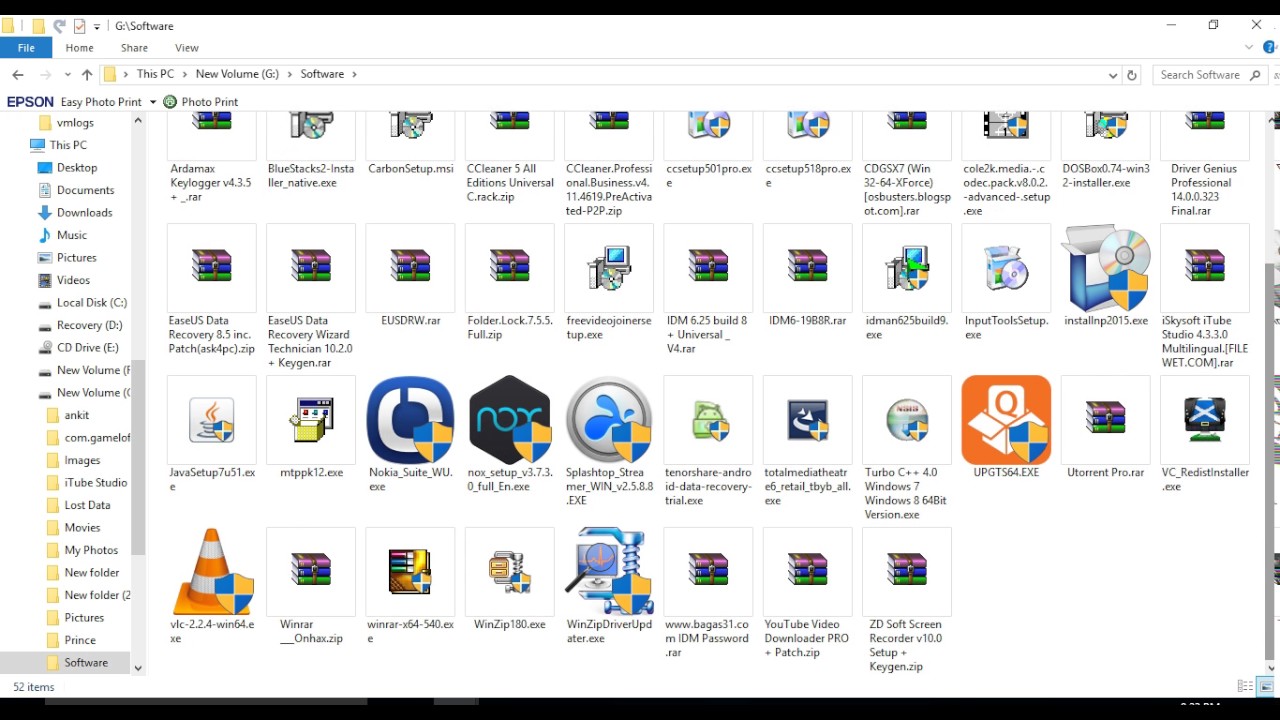Click New Volume (G:) in breadcrumb

(237, 74)
